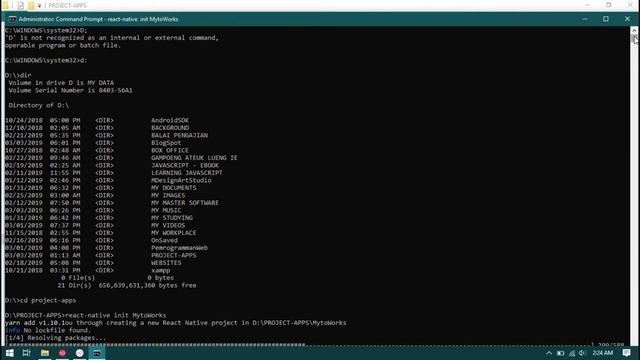This screenshot has height=360, width=640.
Task: Click the MY MASTER SOFTWARE entry
Action: click(185, 202)
